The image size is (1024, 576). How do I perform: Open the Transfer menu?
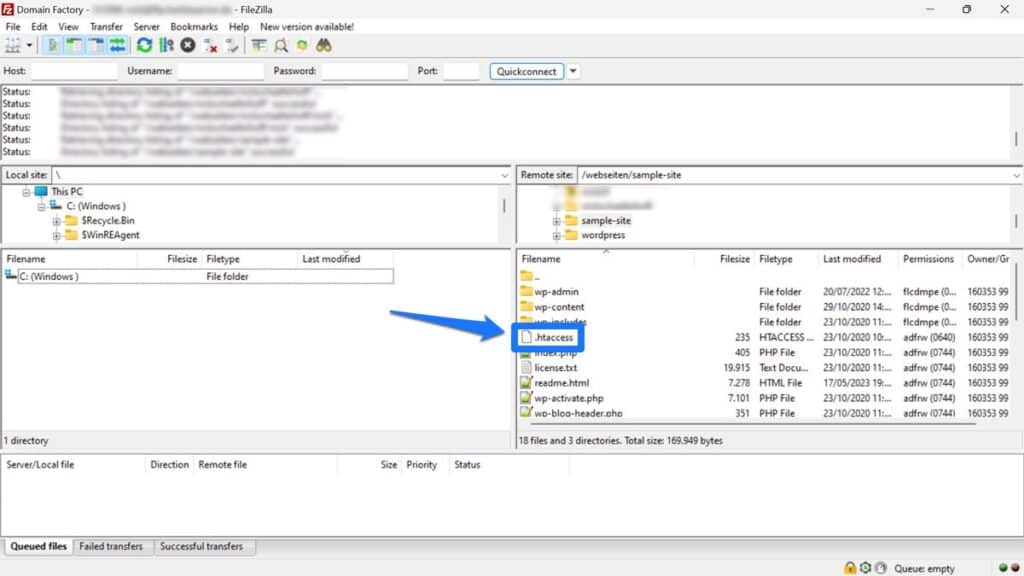[x=105, y=27]
